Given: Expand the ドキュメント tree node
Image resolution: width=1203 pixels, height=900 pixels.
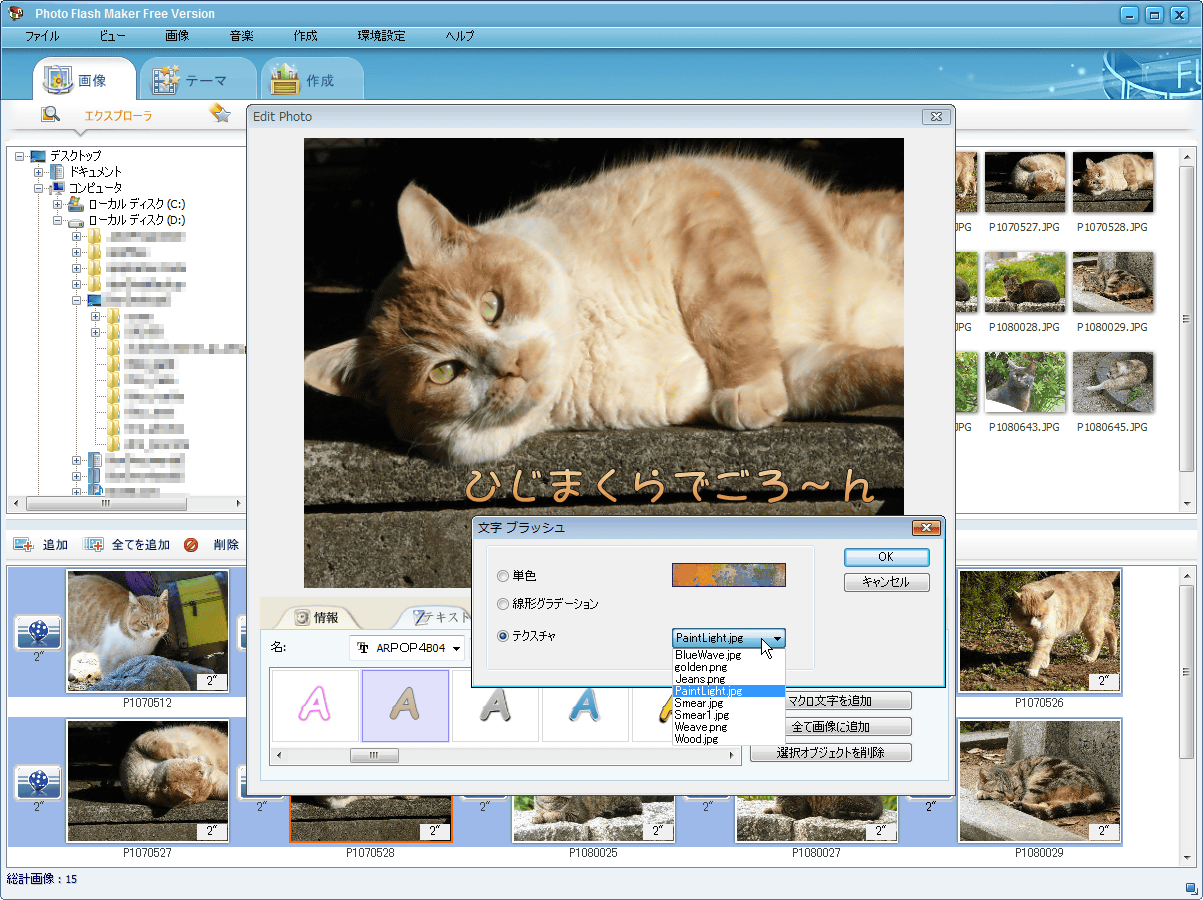Looking at the screenshot, I should pos(39,172).
